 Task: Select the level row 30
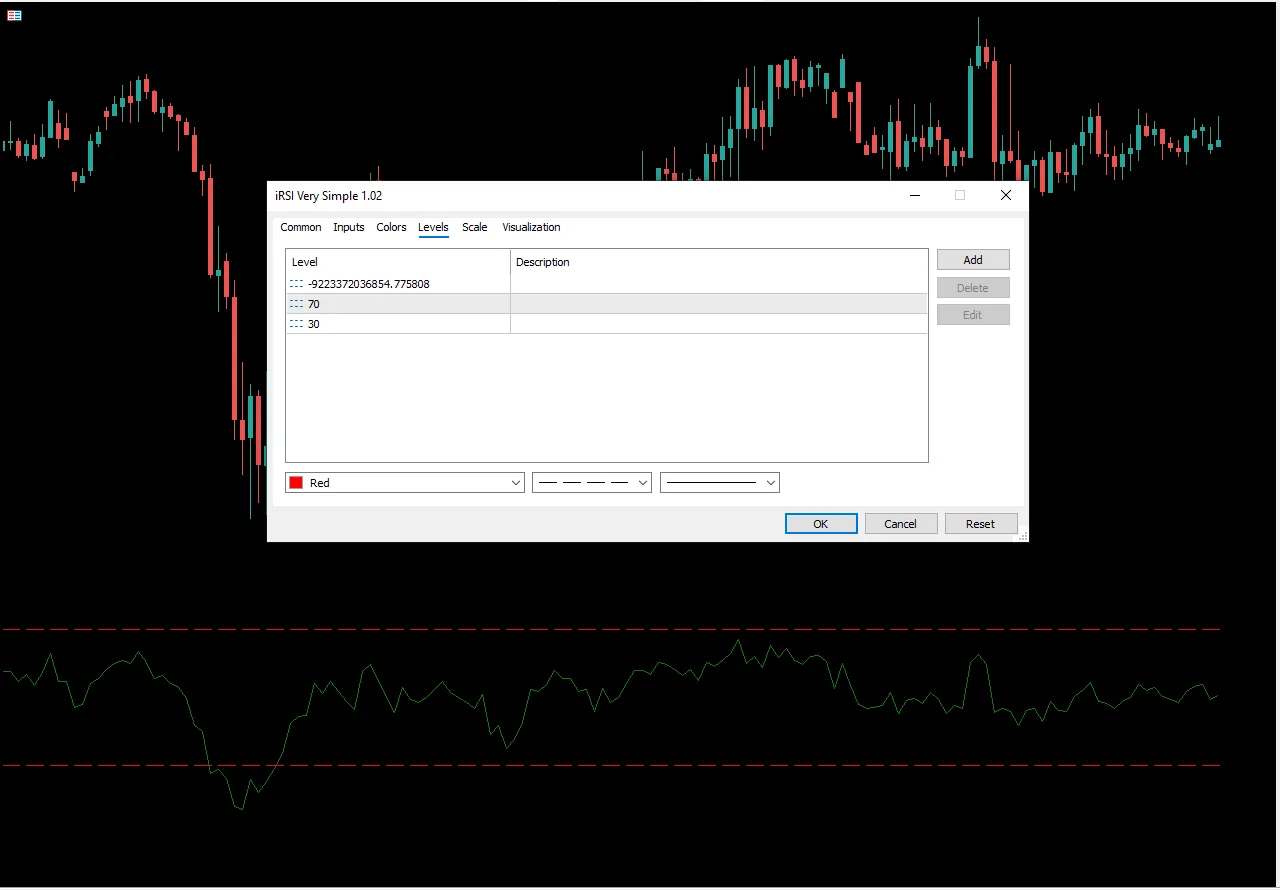pos(607,324)
